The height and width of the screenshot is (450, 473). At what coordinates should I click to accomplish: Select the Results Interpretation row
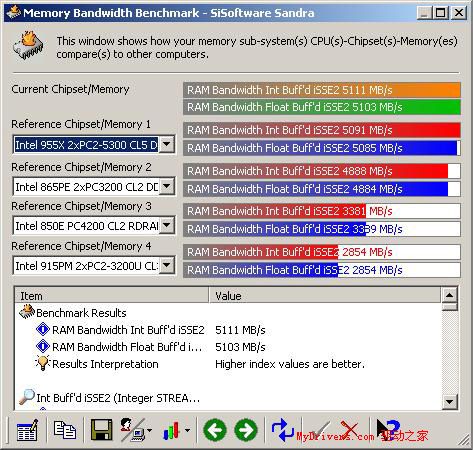click(x=227, y=364)
